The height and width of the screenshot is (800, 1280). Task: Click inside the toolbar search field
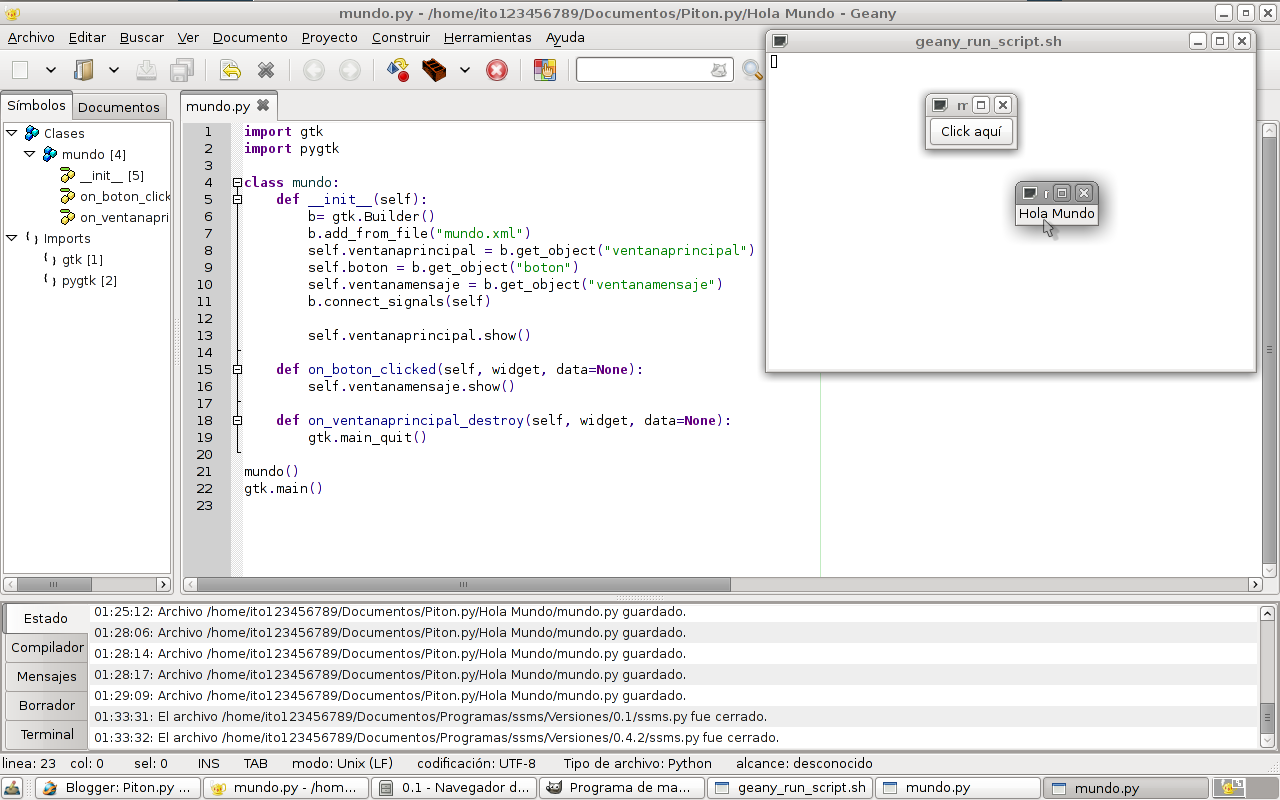(x=643, y=70)
